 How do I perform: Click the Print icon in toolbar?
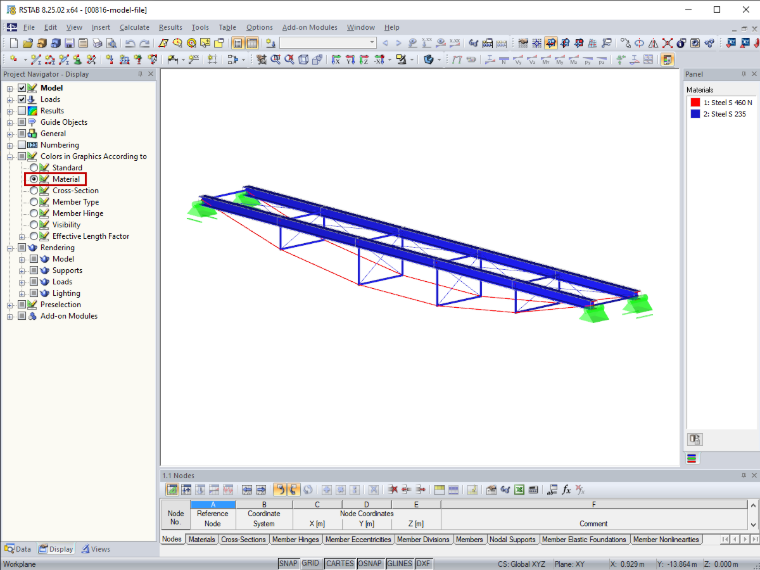(x=97, y=44)
